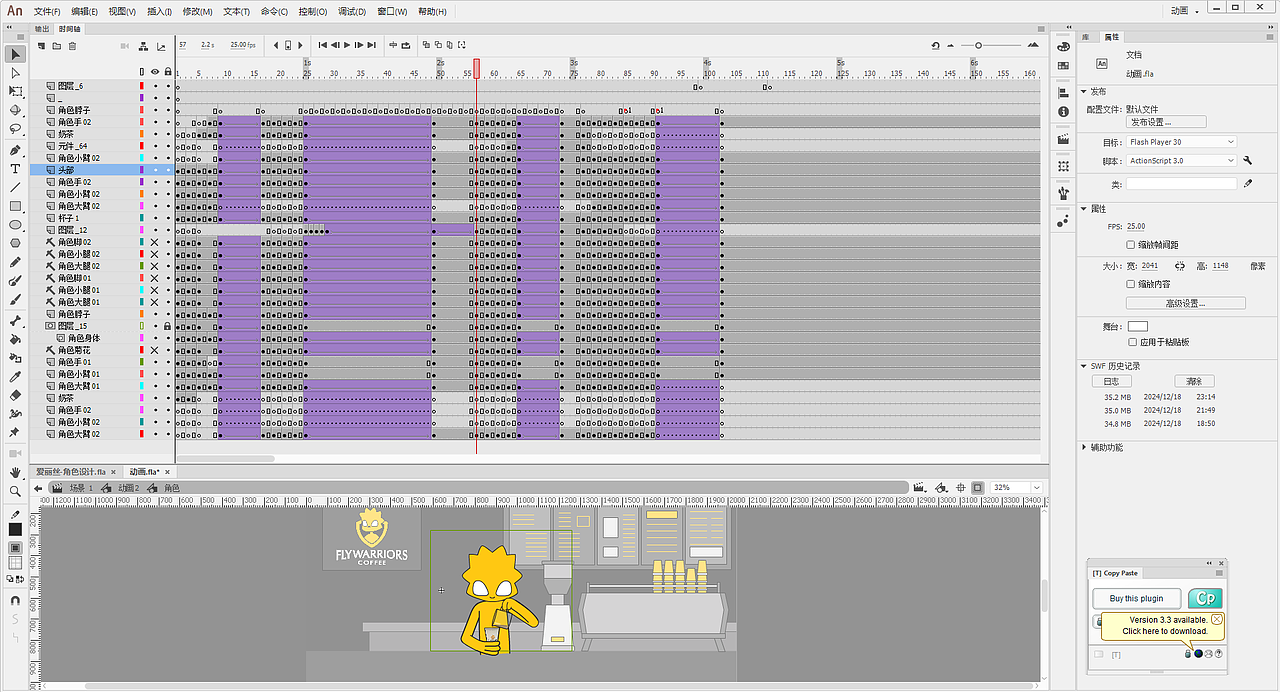1280x692 pixels.
Task: Play the timeline animation
Action: click(347, 45)
